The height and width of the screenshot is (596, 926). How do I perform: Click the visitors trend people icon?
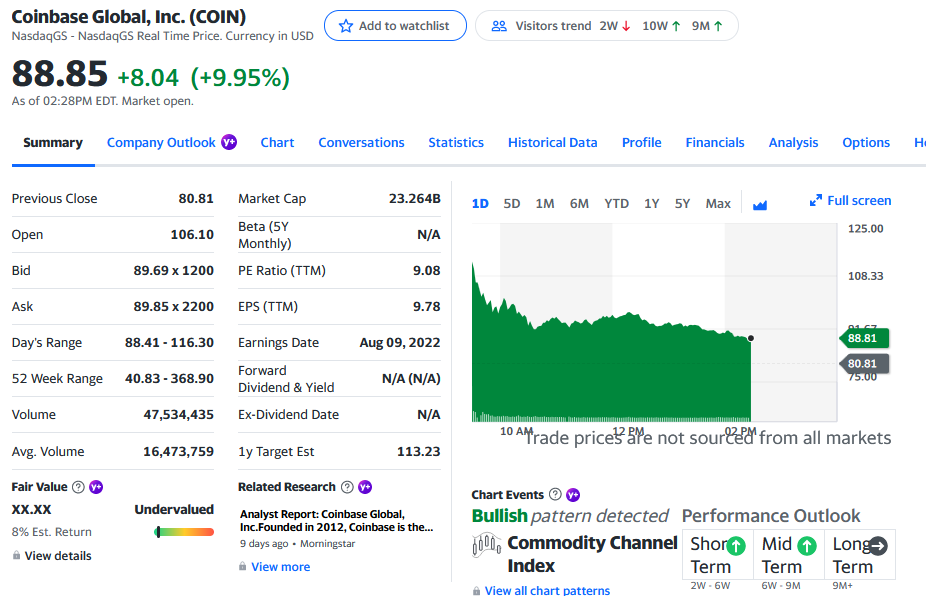499,26
